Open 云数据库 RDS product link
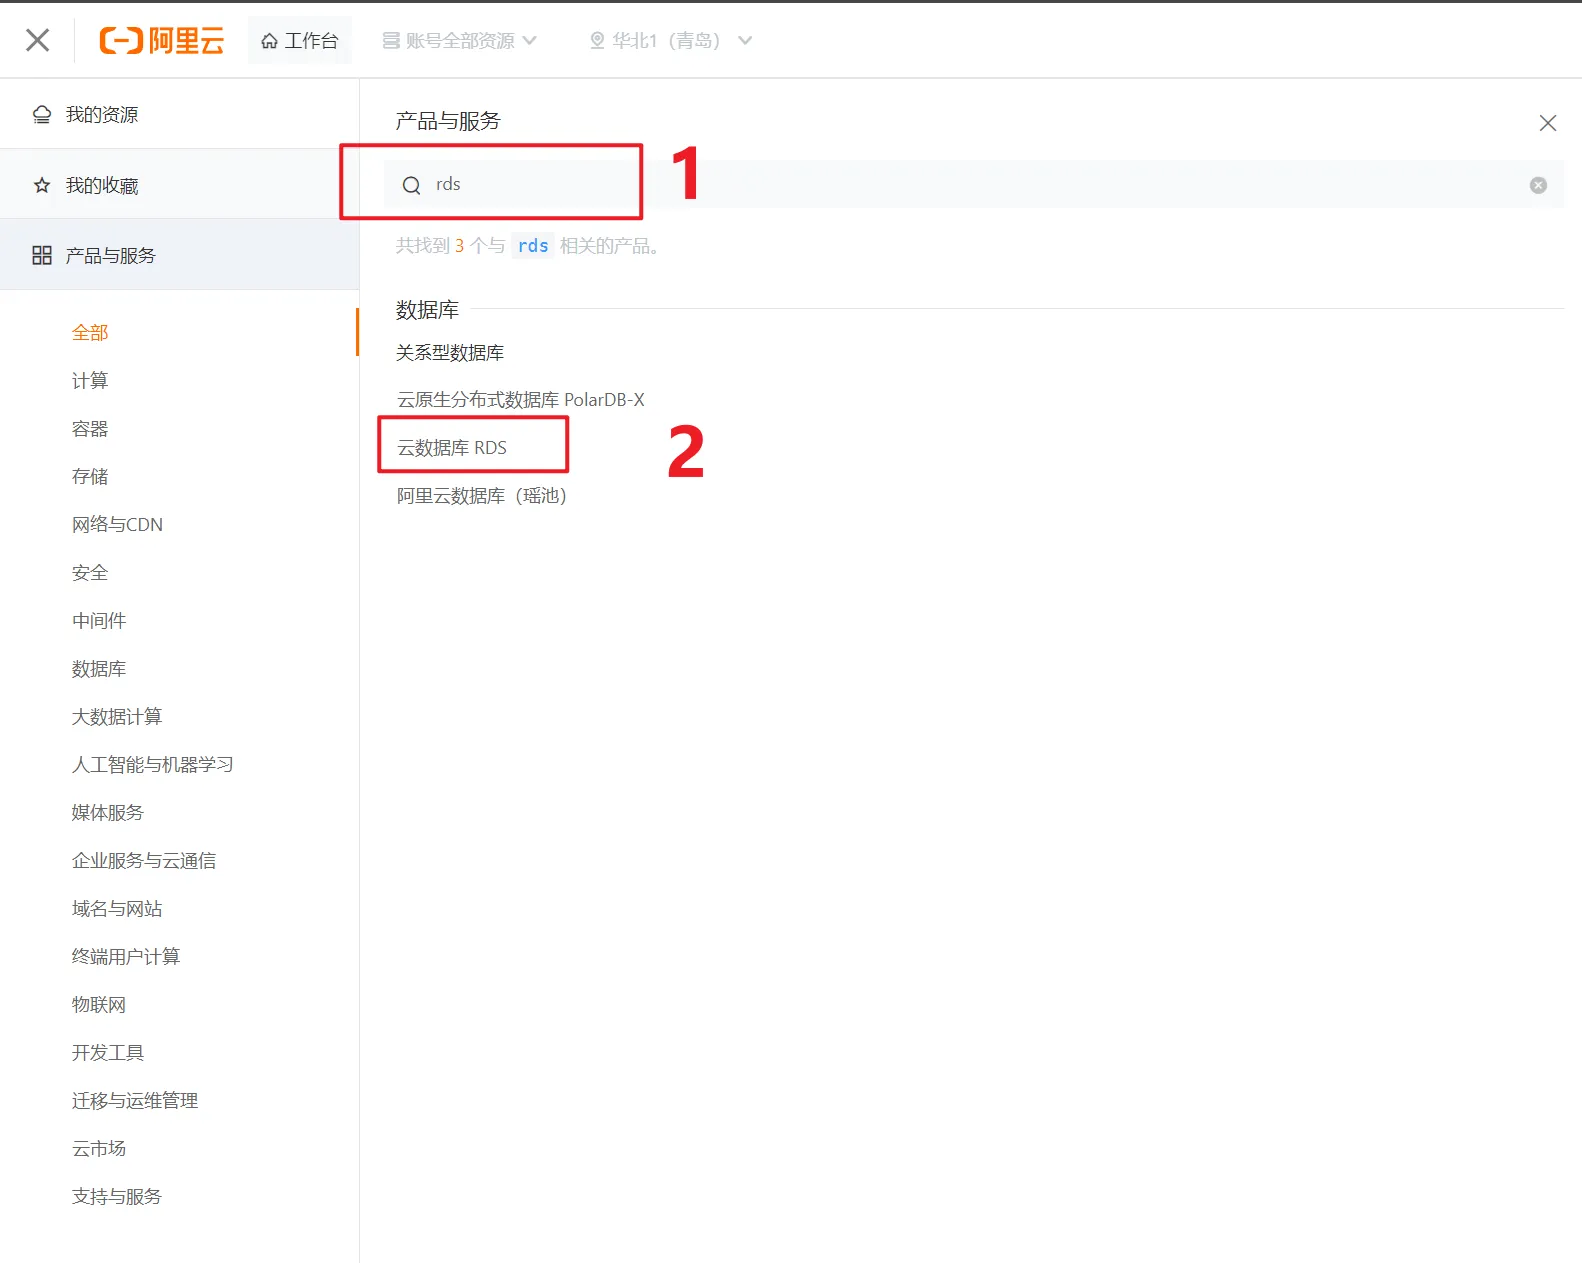The height and width of the screenshot is (1263, 1582). click(x=452, y=448)
